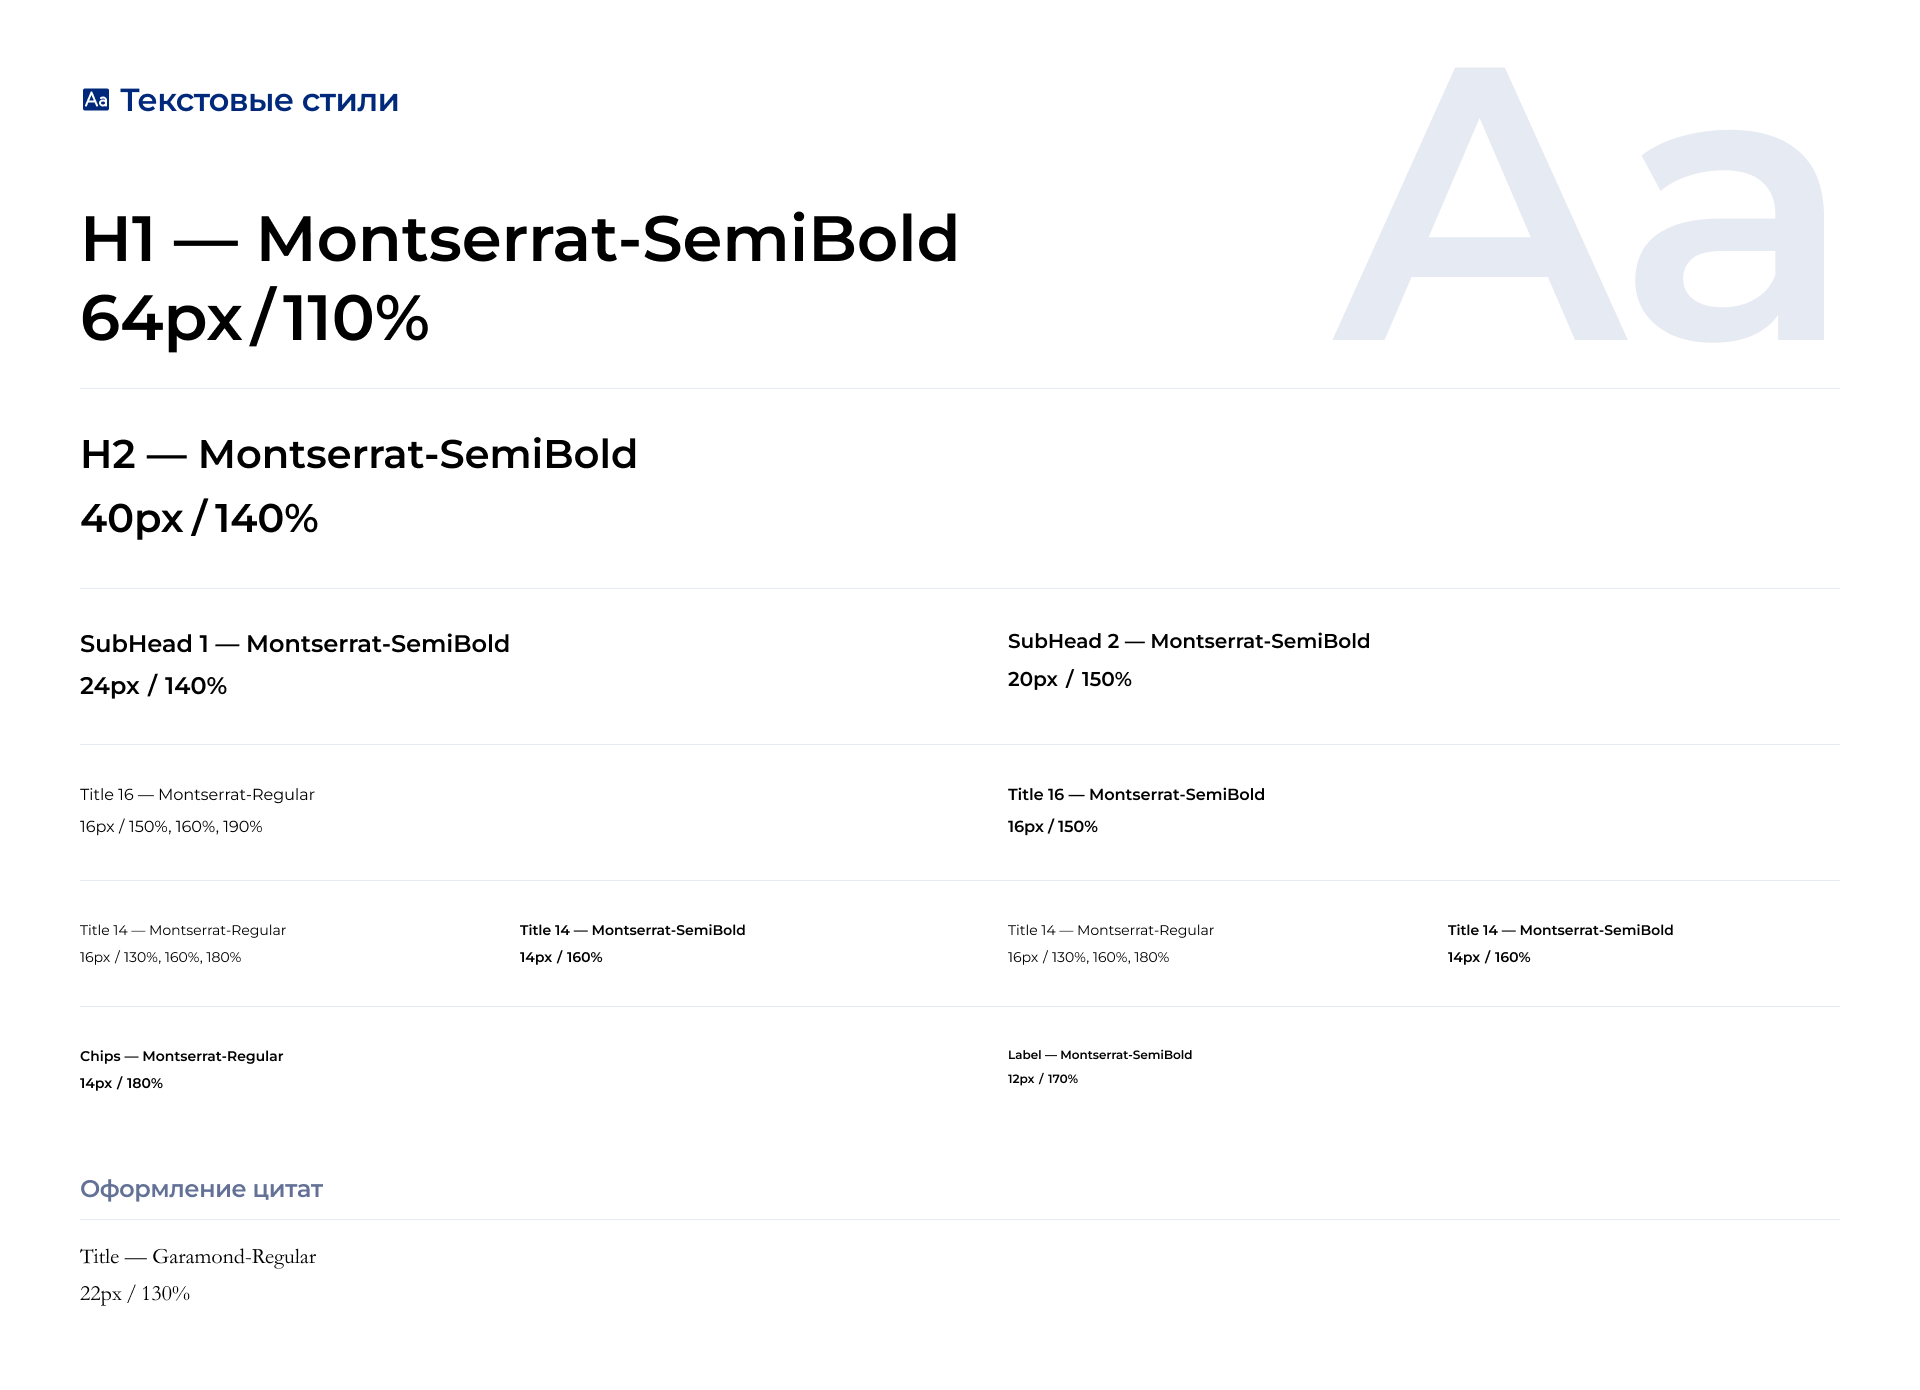The width and height of the screenshot is (1920, 1390).
Task: Click the rightmost Title 14 Montserrat-SemiBold label
Action: [x=1560, y=931]
